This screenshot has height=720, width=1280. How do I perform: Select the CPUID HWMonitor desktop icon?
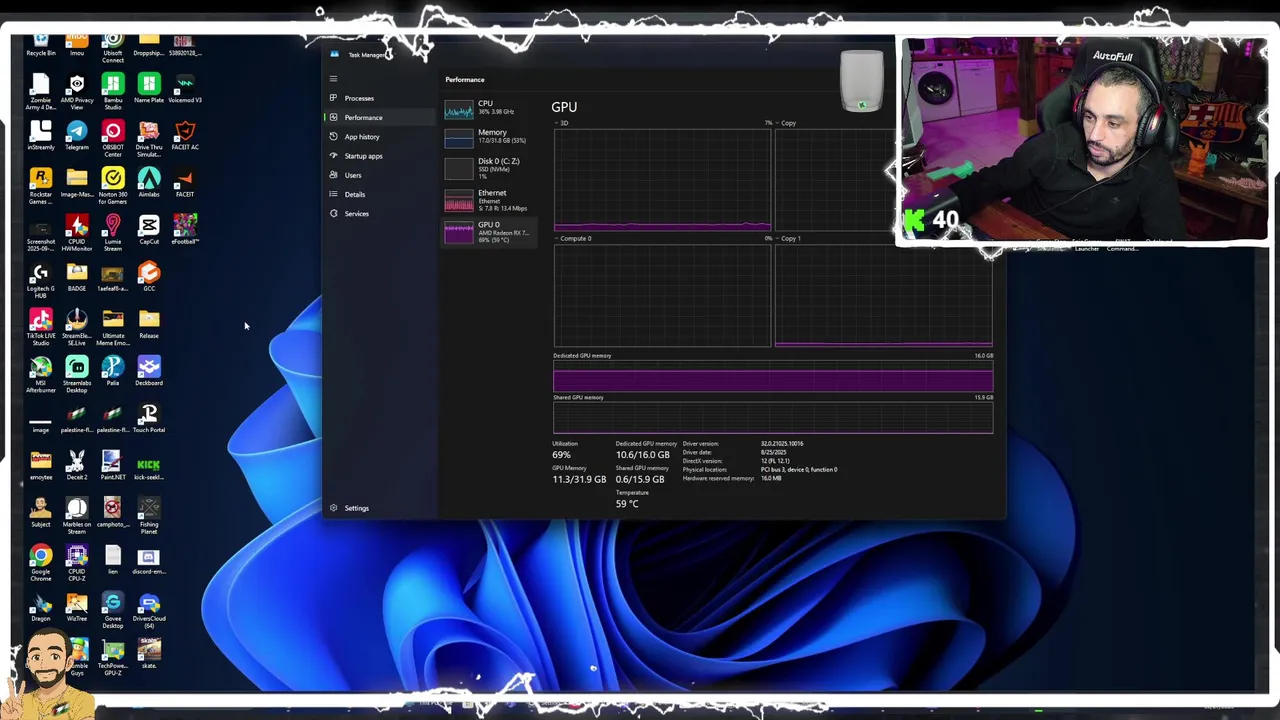[77, 233]
